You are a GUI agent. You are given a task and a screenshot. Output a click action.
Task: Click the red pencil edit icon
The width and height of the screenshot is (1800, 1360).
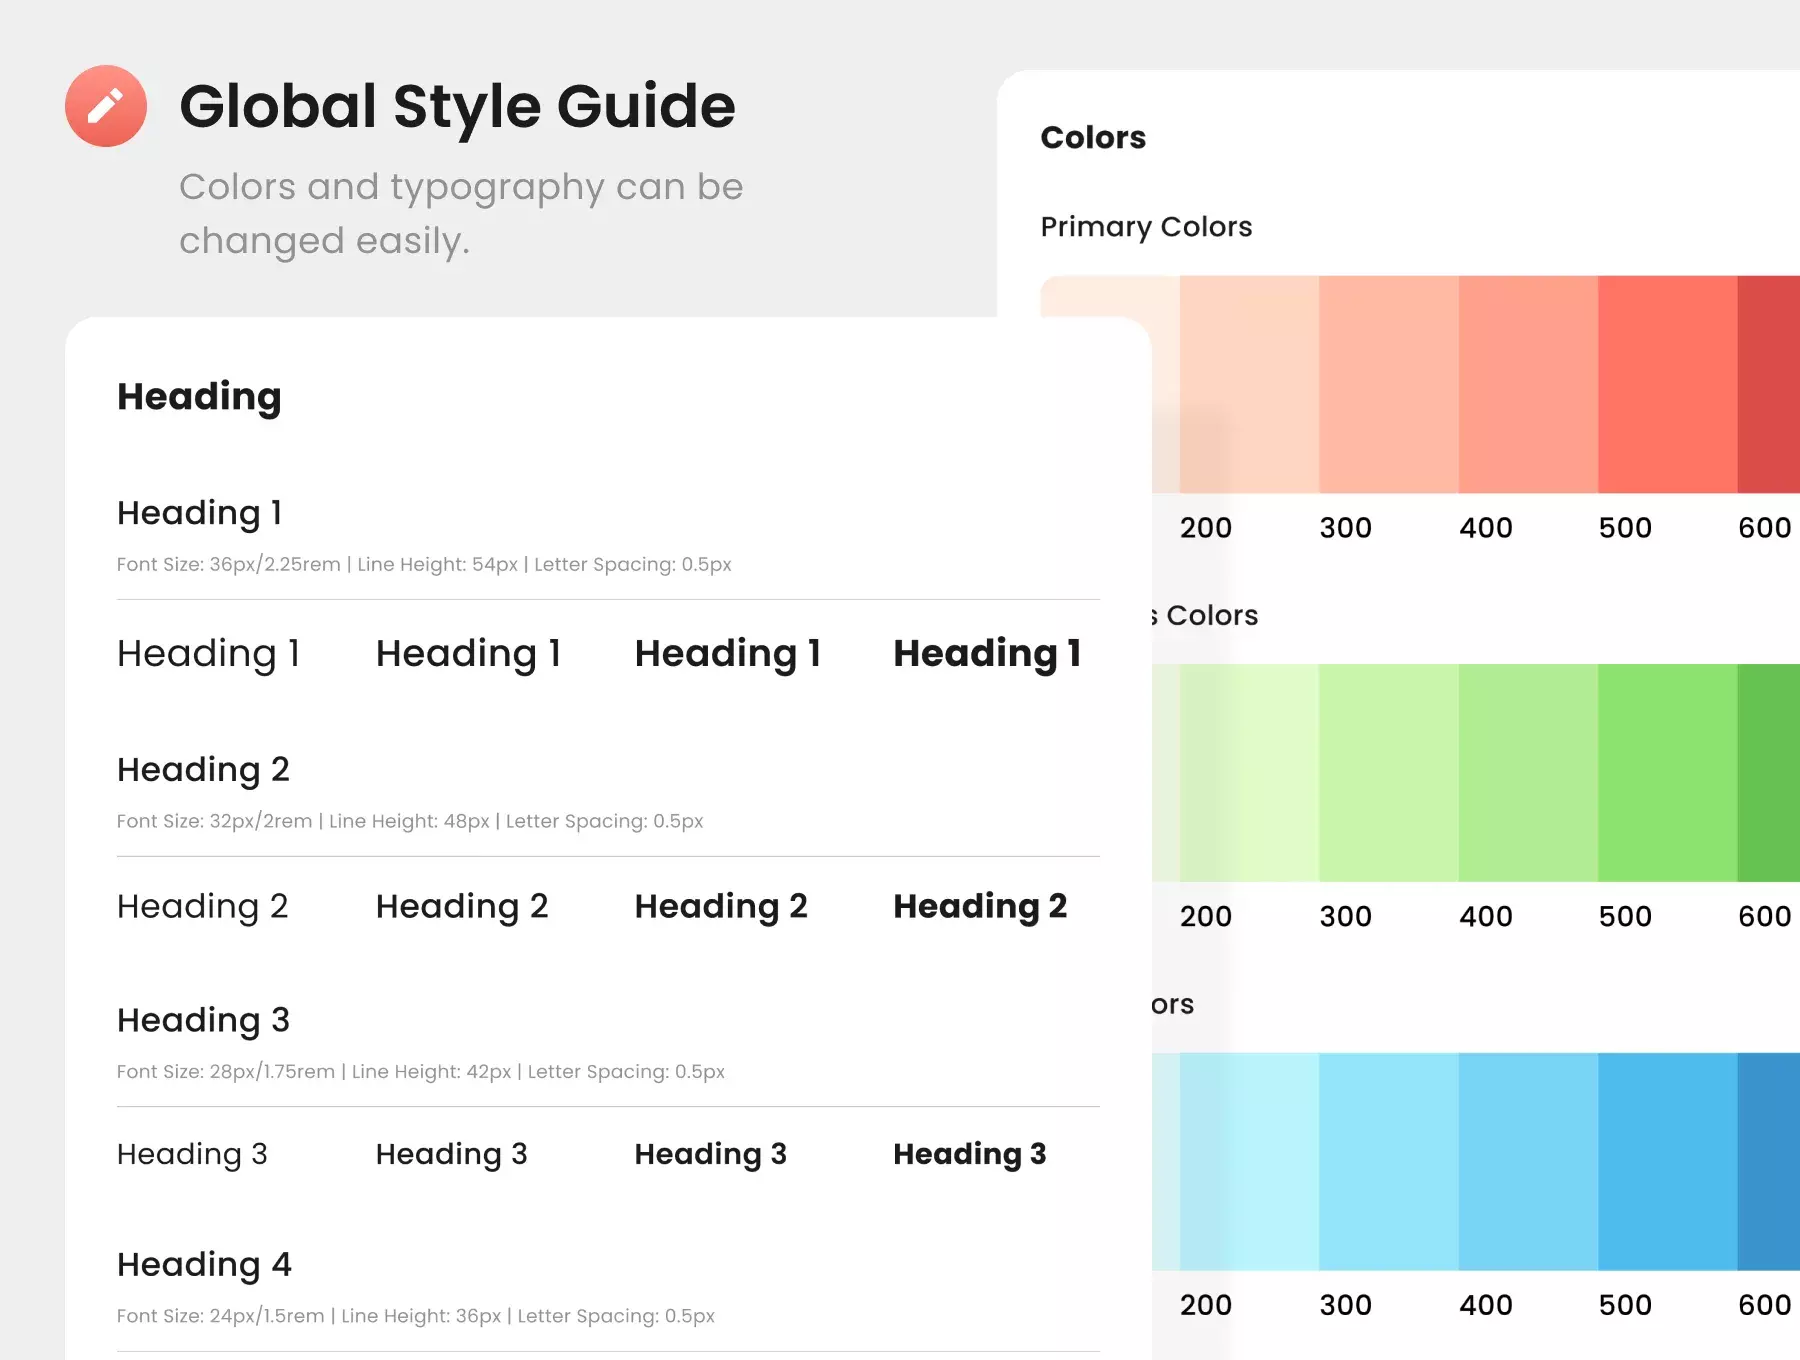click(106, 106)
